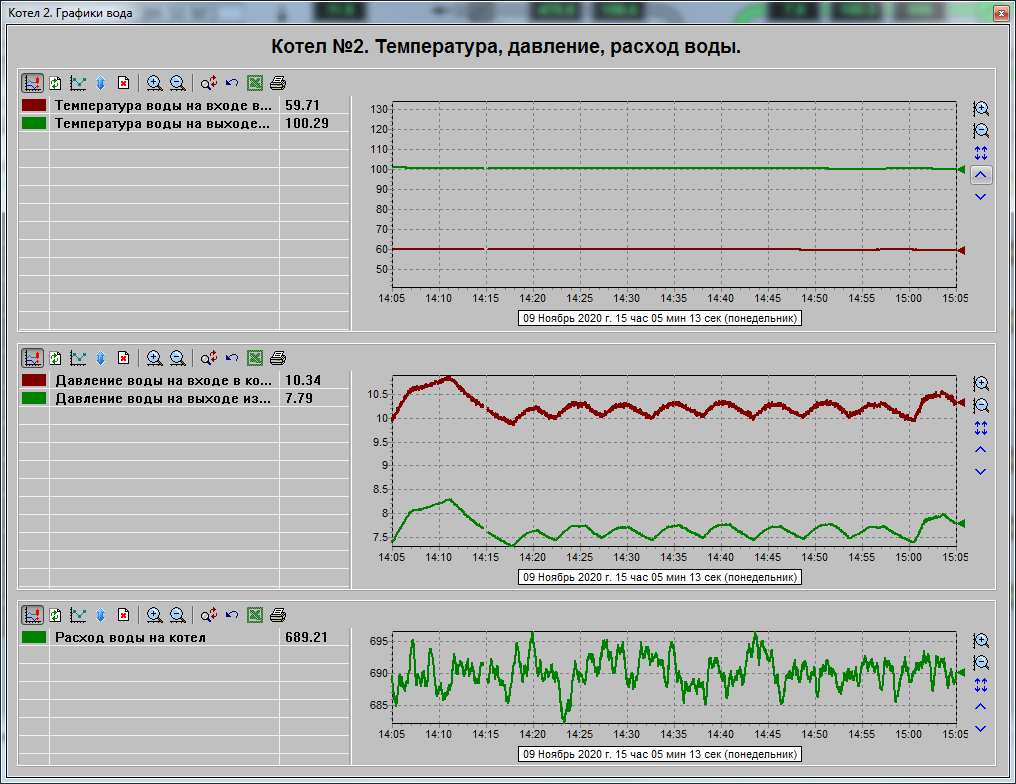
Task: Click the red X document icon in pressure toolbar
Action: (123, 358)
